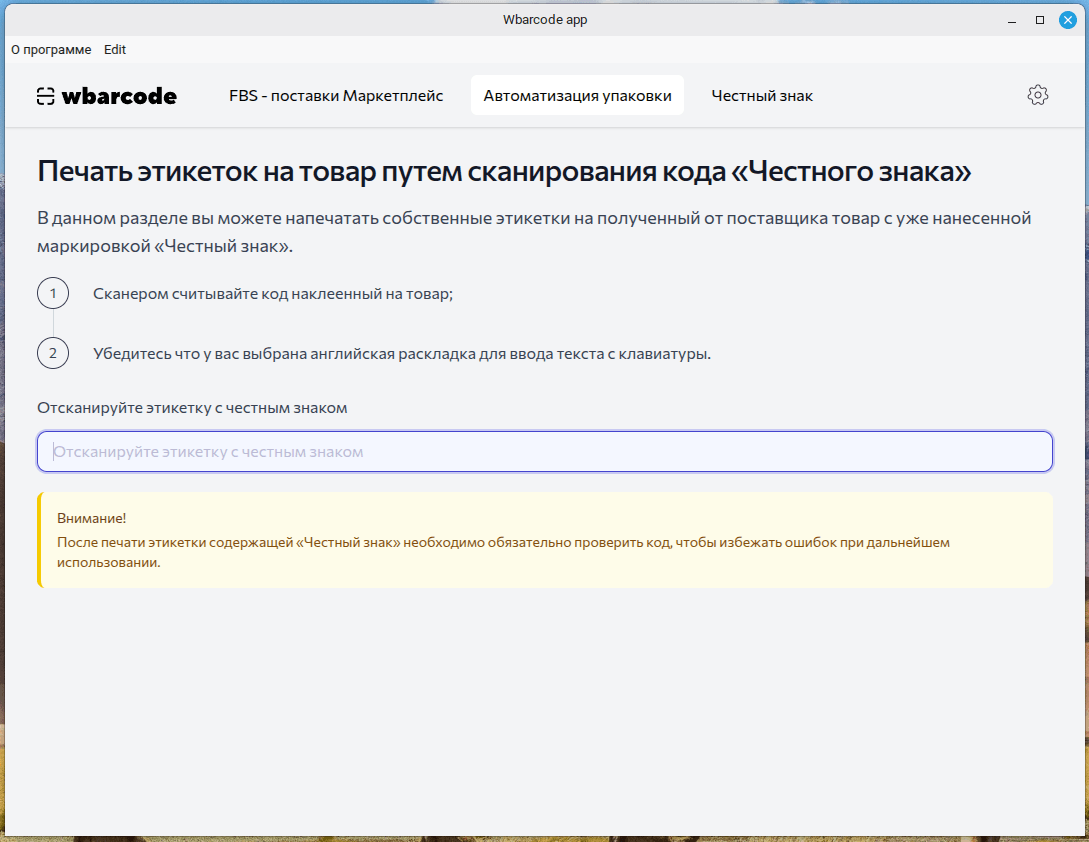Click the maximize icon in the title bar

(1040, 19)
